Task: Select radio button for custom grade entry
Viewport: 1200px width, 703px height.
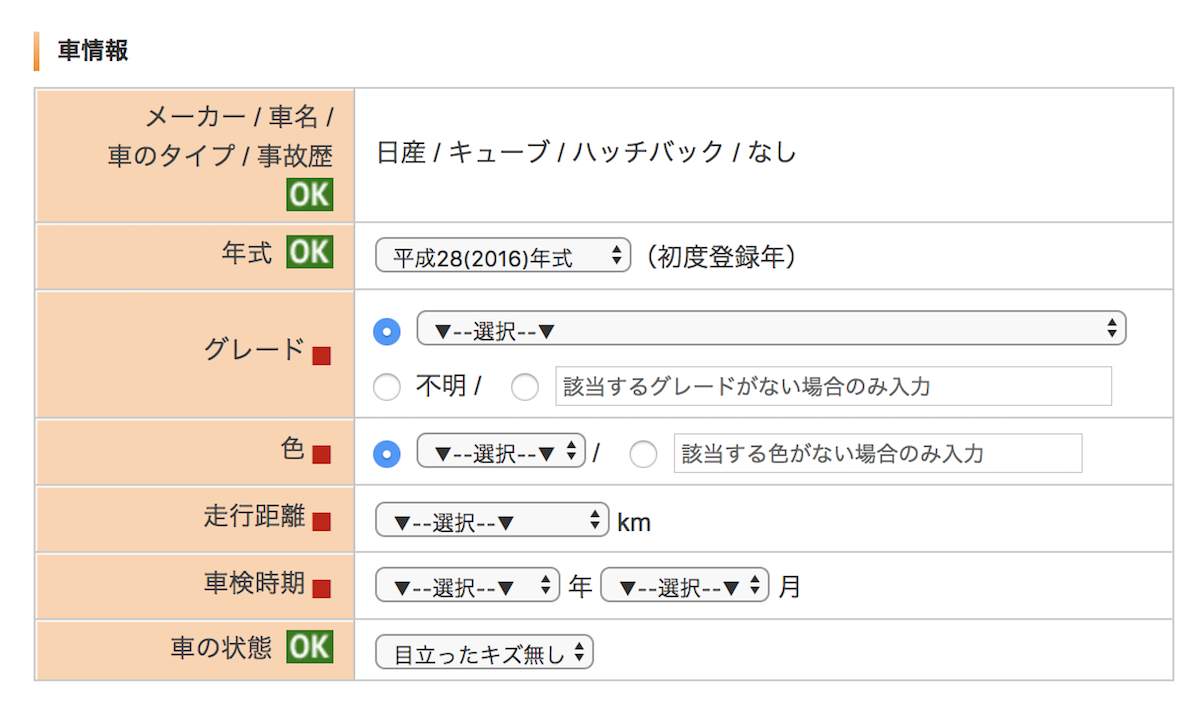Action: 525,387
